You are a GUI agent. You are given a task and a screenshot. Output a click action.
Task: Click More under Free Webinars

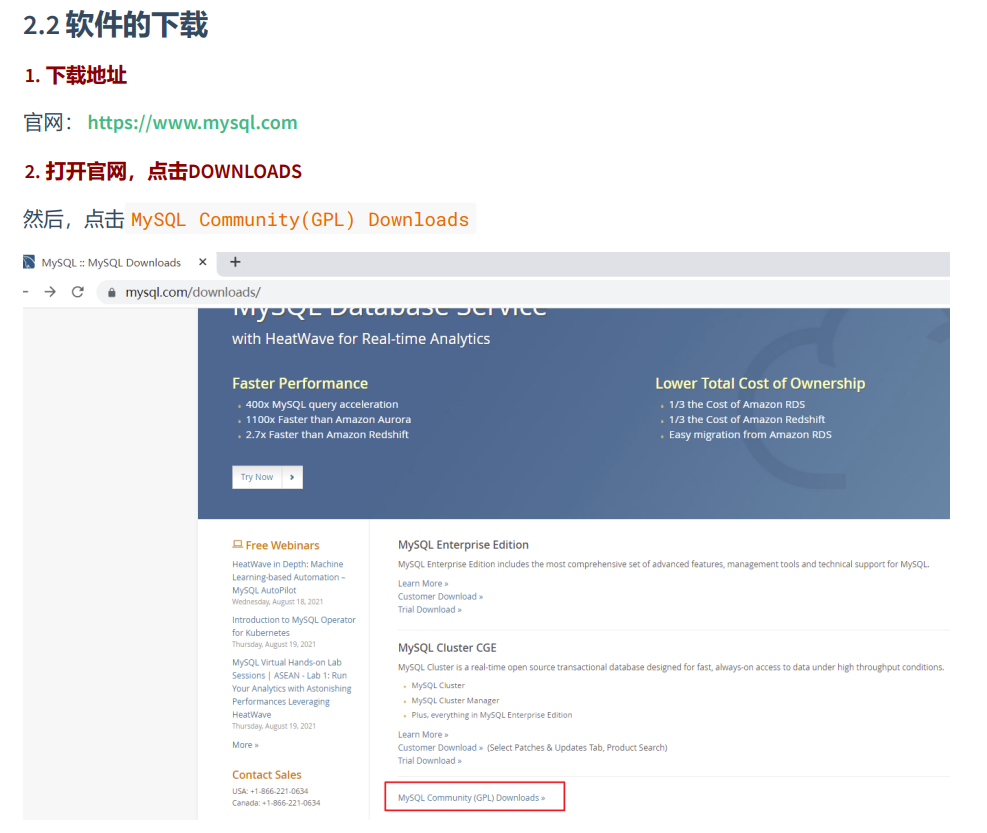tap(245, 745)
